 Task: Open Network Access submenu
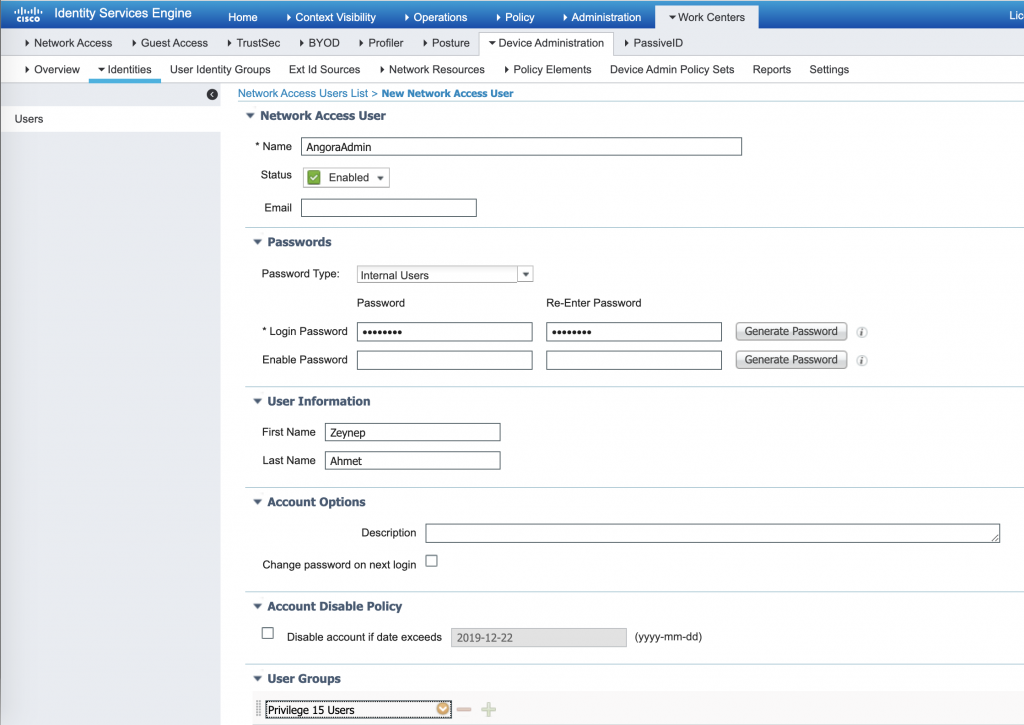pyautogui.click(x=68, y=43)
